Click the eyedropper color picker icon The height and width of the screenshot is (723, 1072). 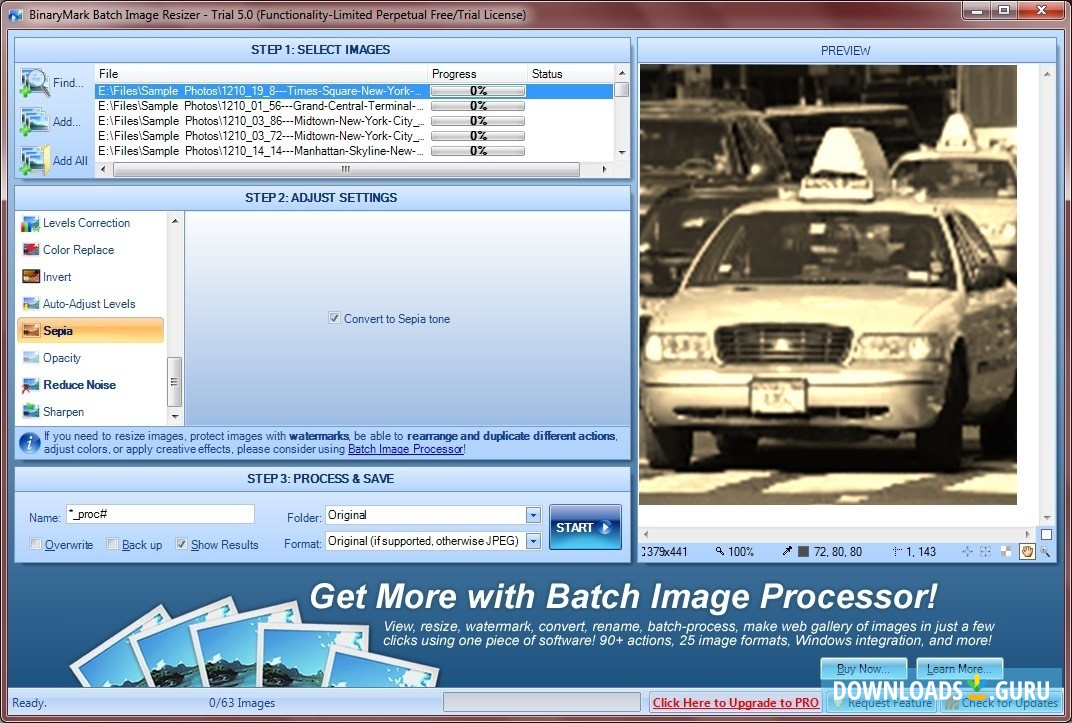click(787, 551)
